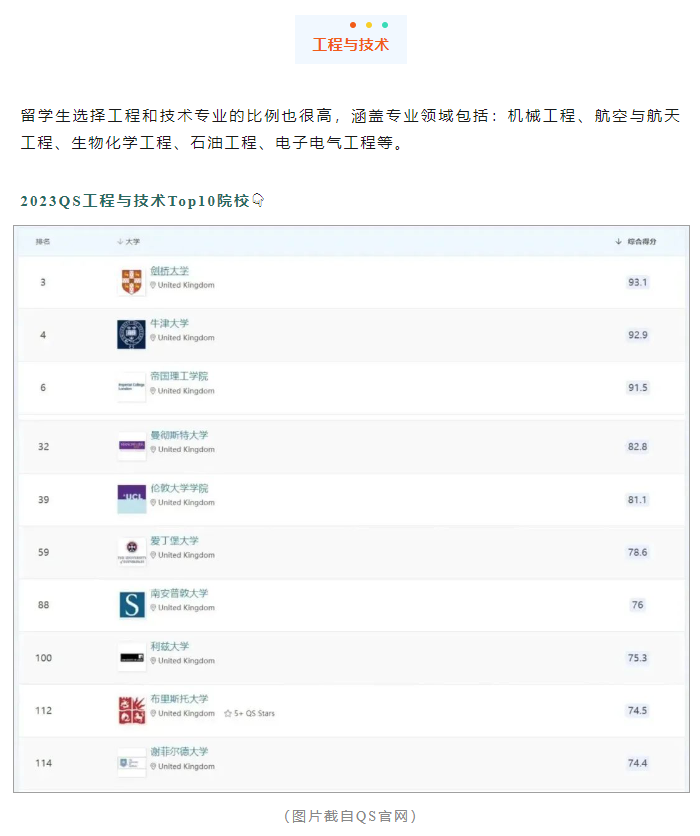Click the score 76 for Southampton
This screenshot has width=700, height=836.
[x=638, y=605]
